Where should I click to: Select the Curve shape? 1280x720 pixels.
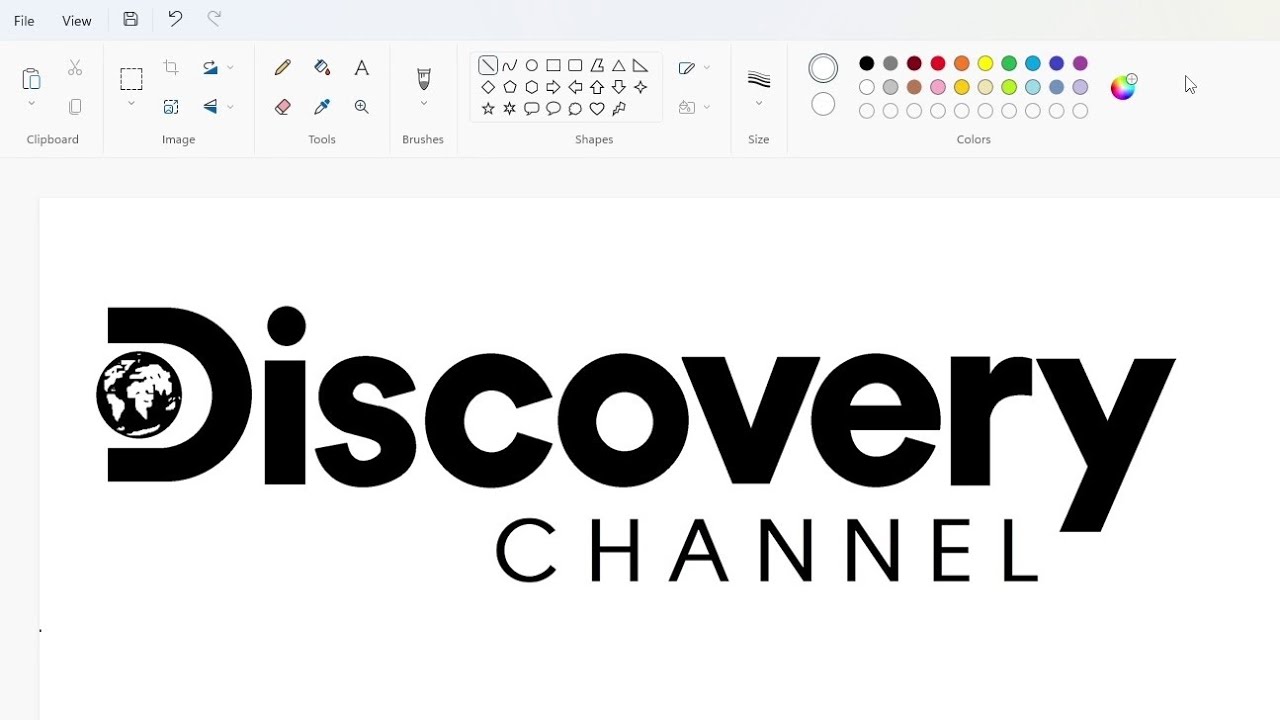[x=510, y=66]
